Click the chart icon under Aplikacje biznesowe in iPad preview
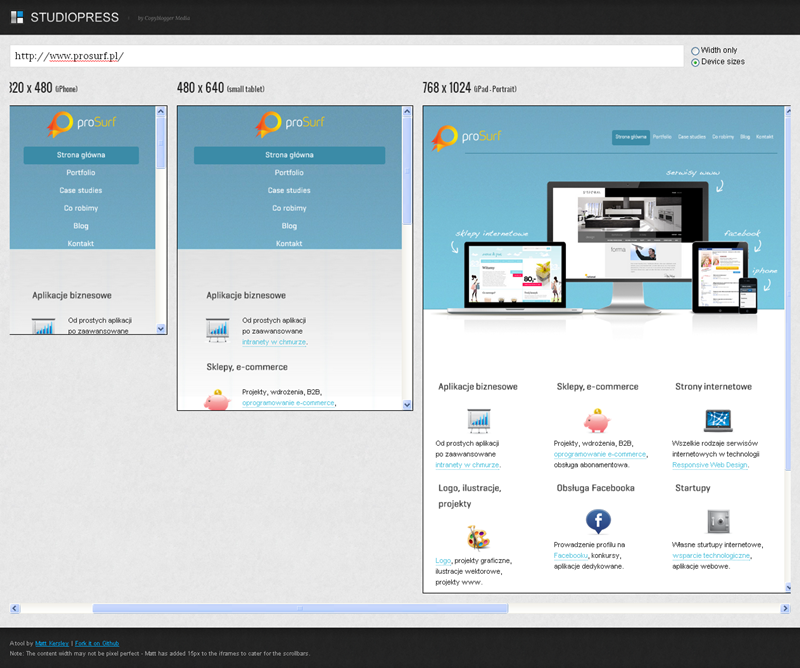 478,419
